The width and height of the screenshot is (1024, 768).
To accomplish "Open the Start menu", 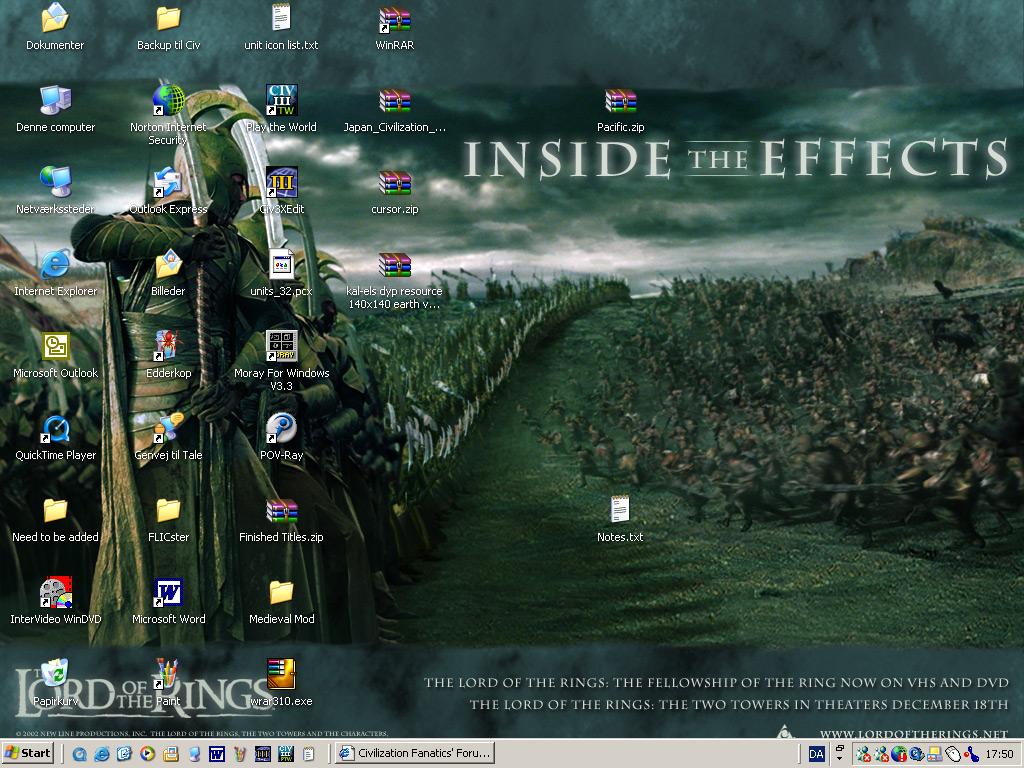I will click(x=28, y=753).
